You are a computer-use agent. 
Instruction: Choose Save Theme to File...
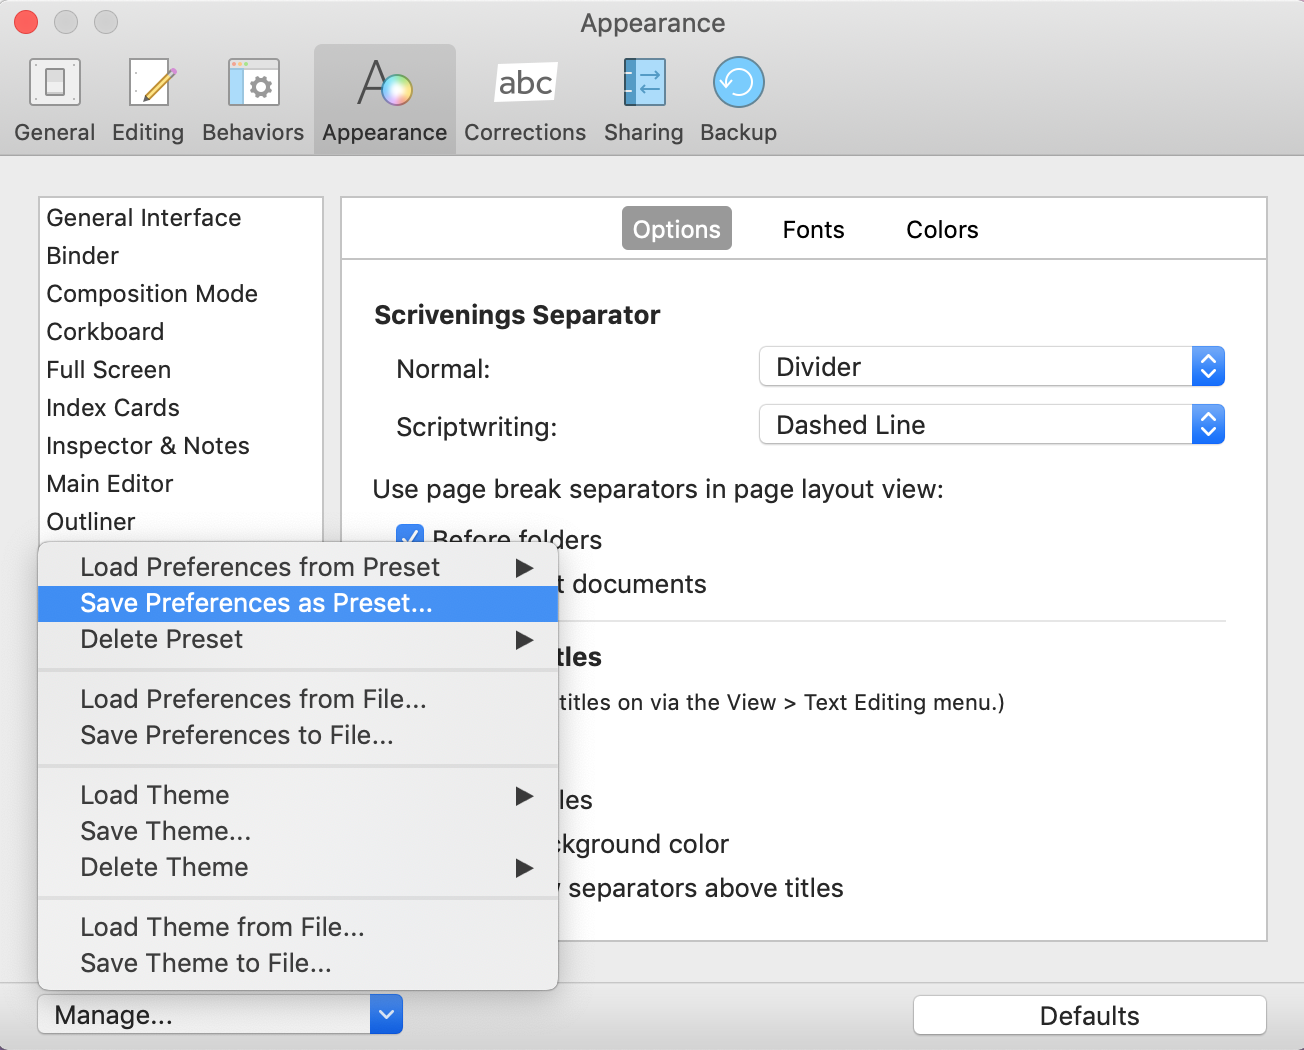(298, 963)
